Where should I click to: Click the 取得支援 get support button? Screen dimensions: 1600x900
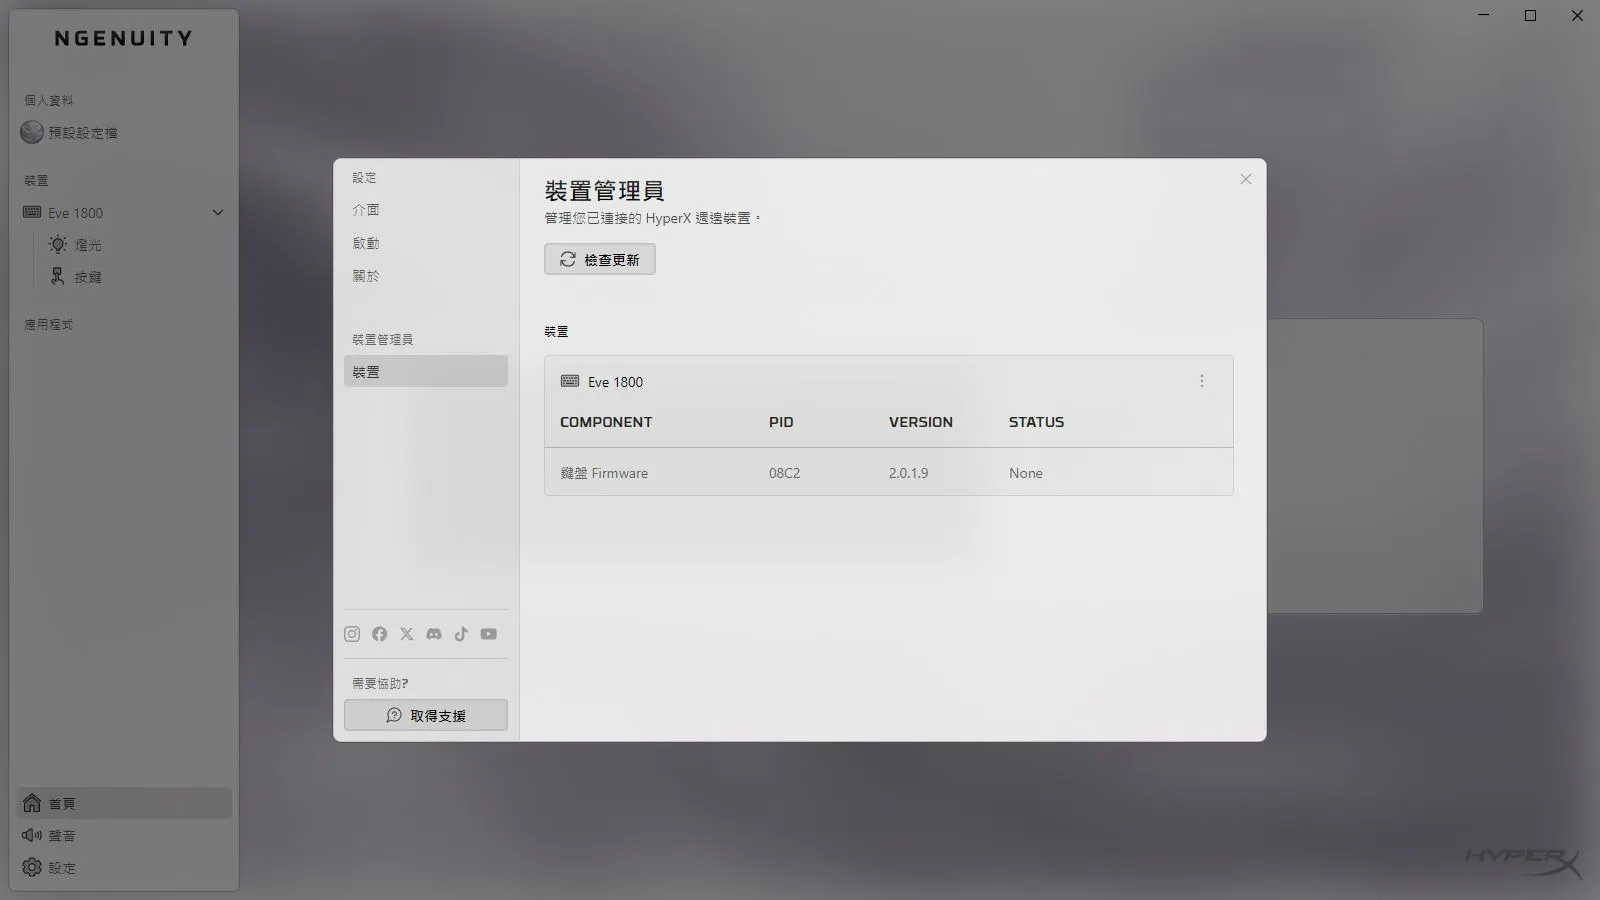click(x=426, y=715)
